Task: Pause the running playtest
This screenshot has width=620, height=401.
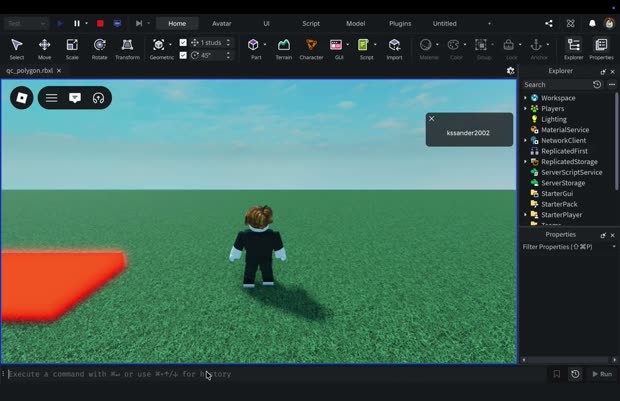Action: [77, 23]
